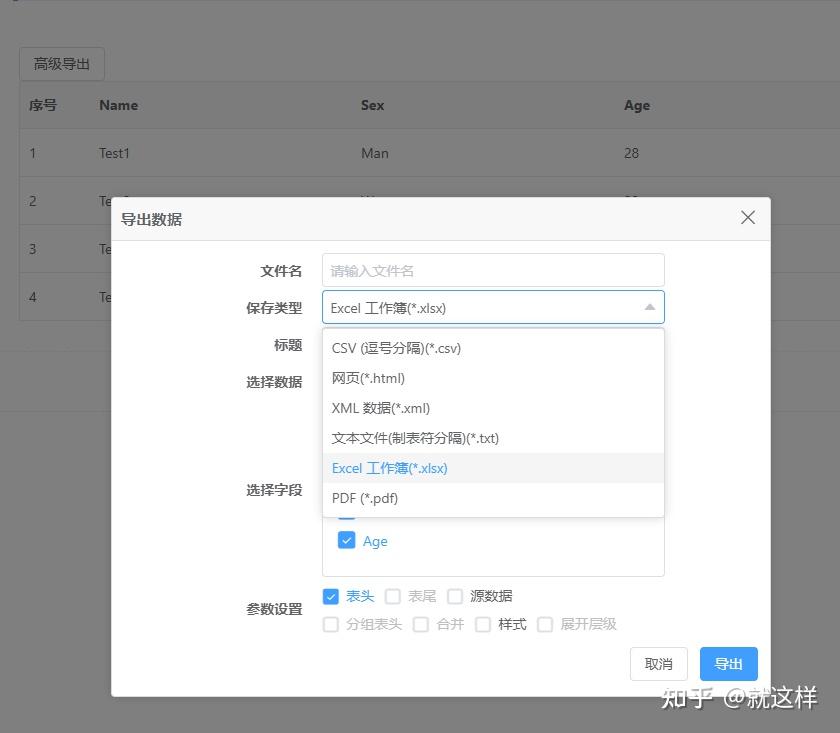Select 文本文件(制表符分隔) format
This screenshot has height=733, width=840.
[x=415, y=438]
